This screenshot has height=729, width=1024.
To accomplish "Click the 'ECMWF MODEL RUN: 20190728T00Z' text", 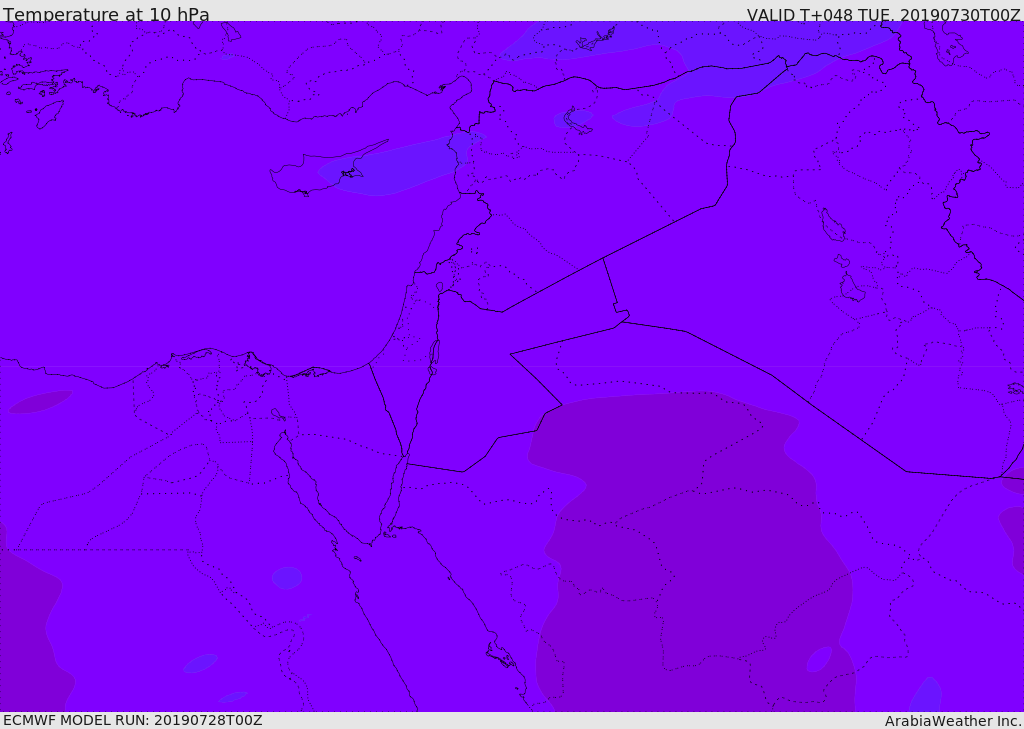I will click(x=133, y=720).
